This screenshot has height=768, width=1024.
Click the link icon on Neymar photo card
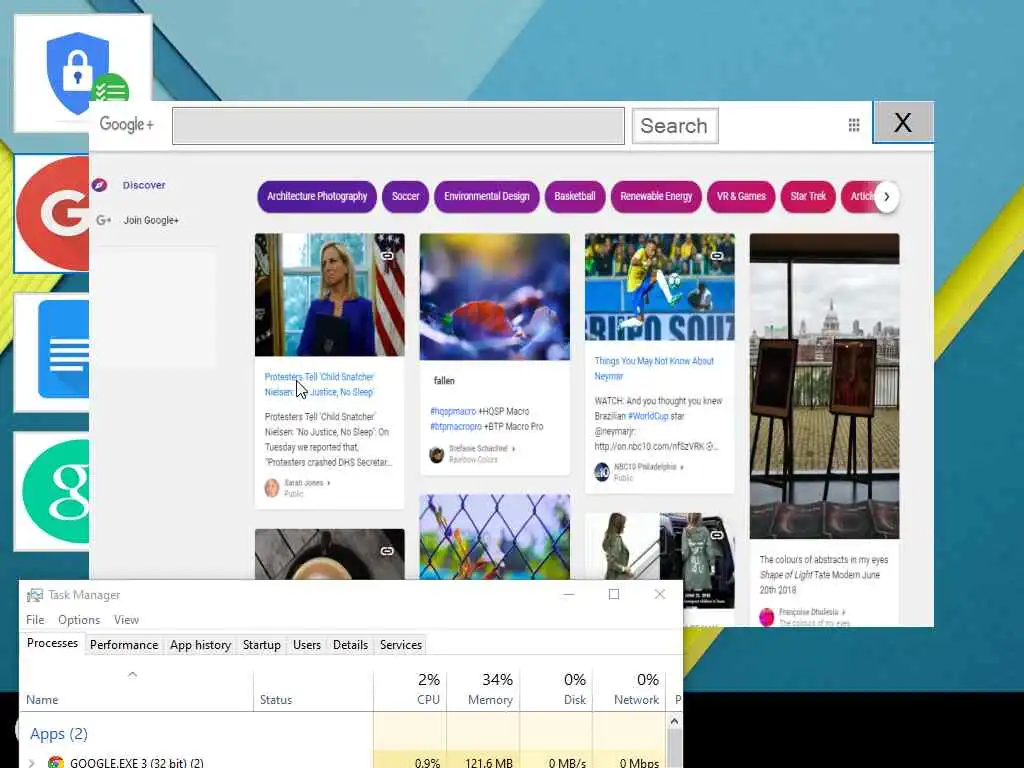click(717, 256)
